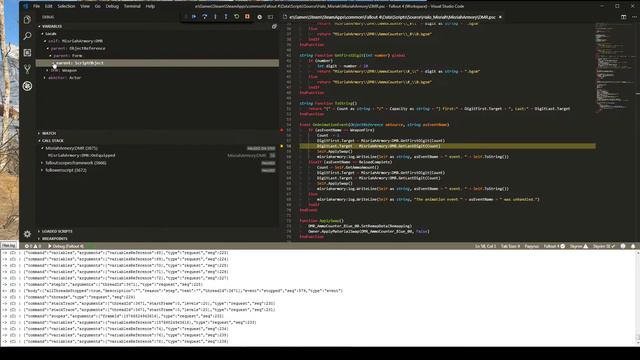
Task: Open the View menu
Action: point(85,6)
